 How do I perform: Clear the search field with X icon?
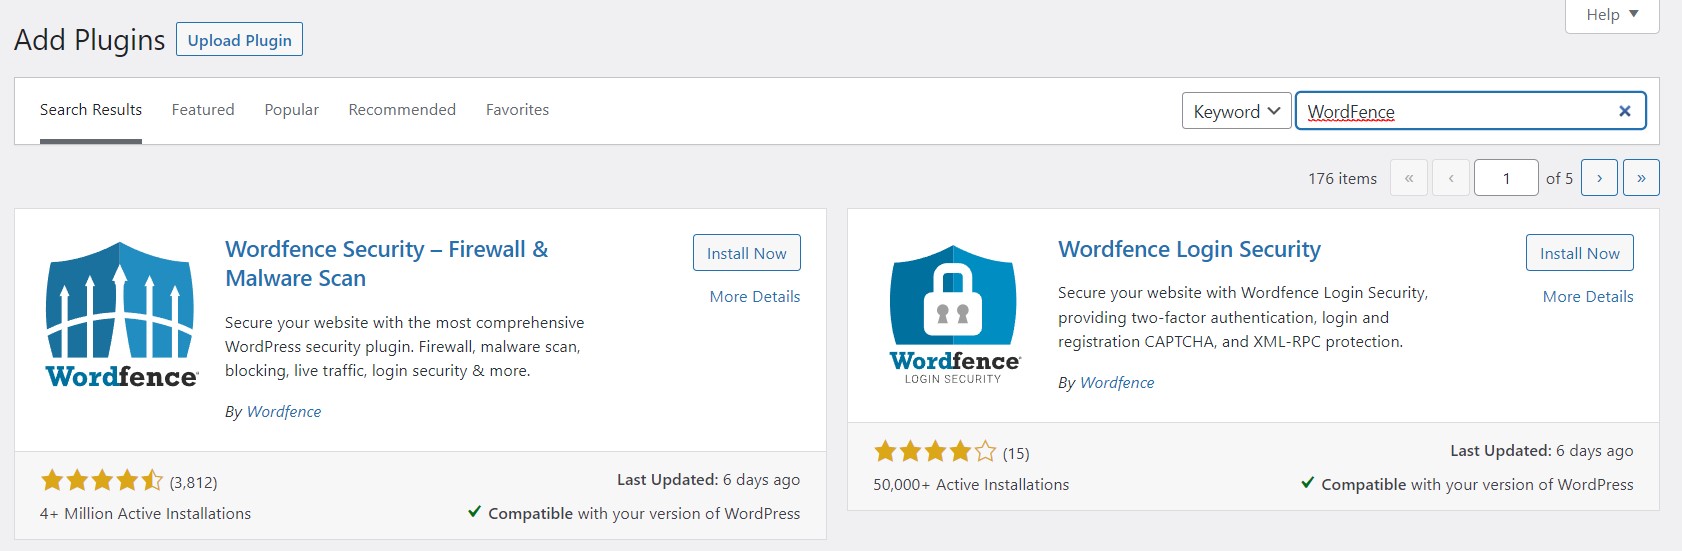(x=1624, y=111)
